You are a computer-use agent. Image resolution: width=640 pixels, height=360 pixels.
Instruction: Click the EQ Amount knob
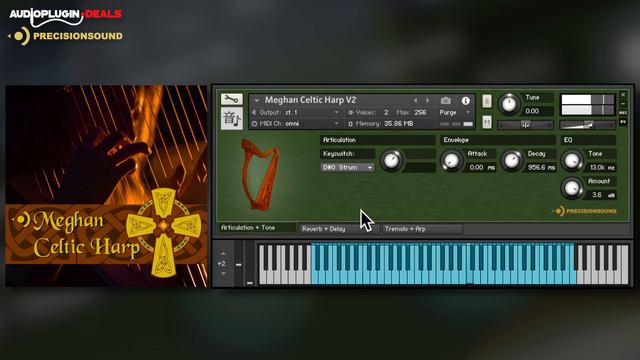[x=572, y=188]
